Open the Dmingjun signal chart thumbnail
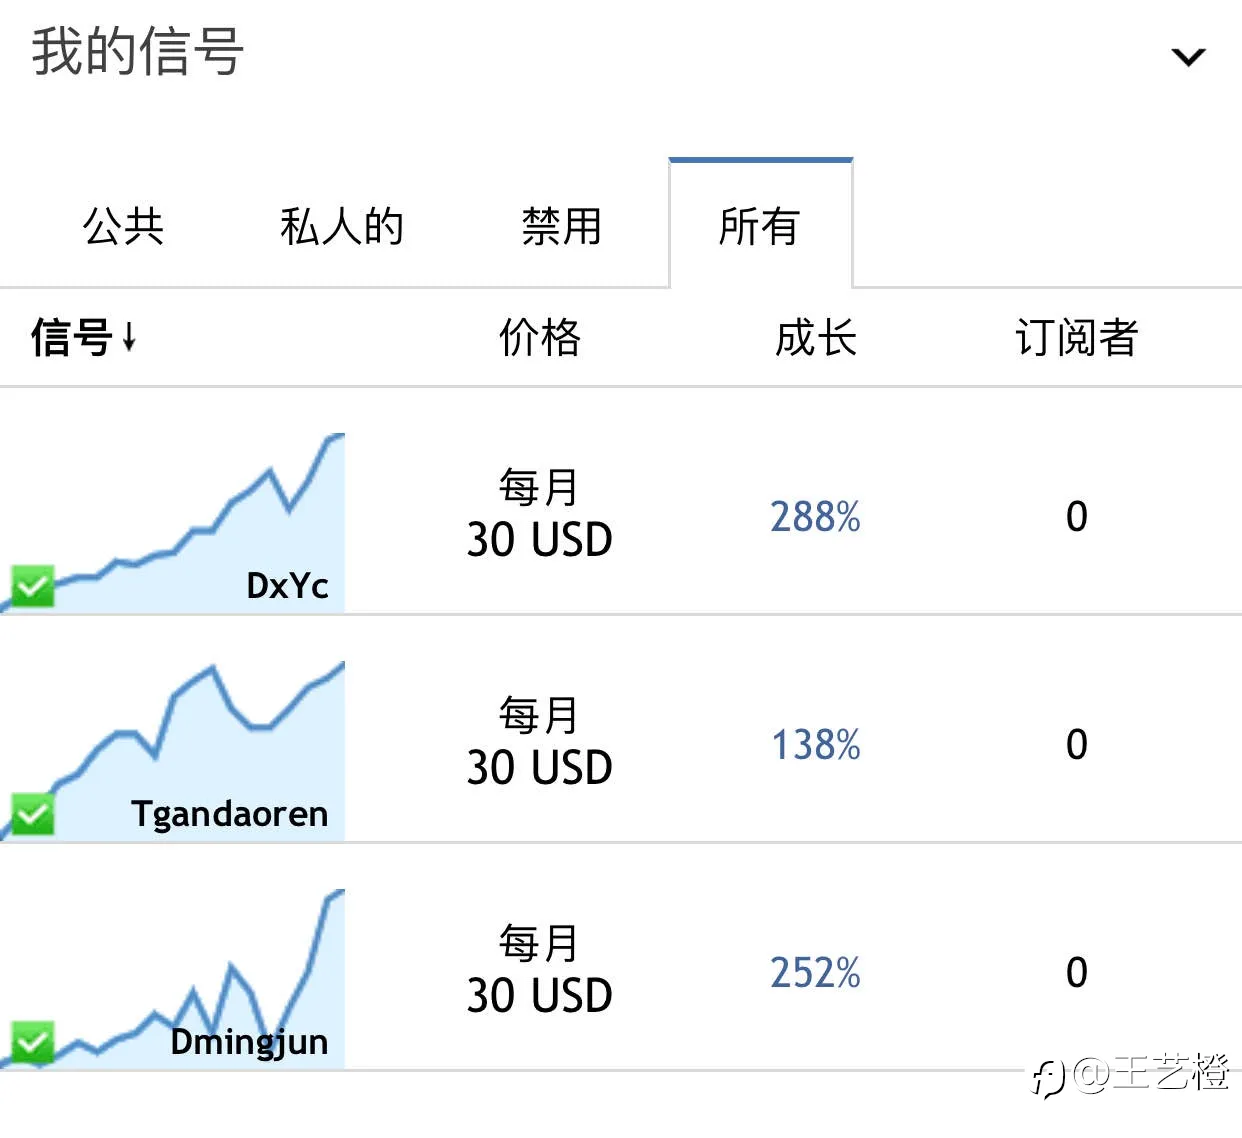This screenshot has height=1138, width=1242. pos(172,979)
